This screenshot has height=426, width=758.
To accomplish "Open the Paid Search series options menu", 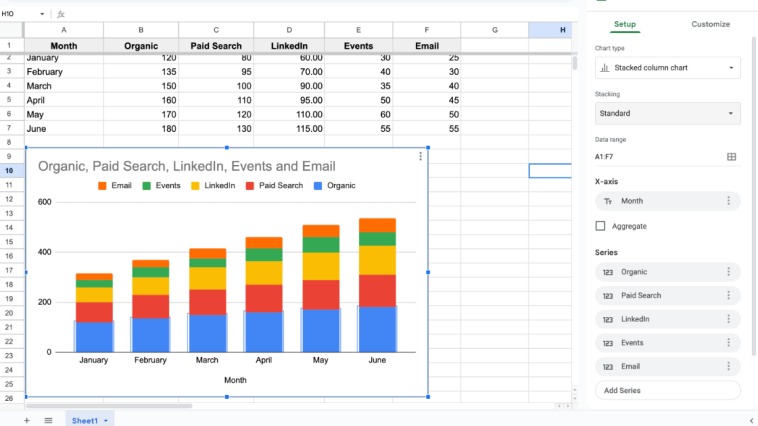I will [728, 296].
